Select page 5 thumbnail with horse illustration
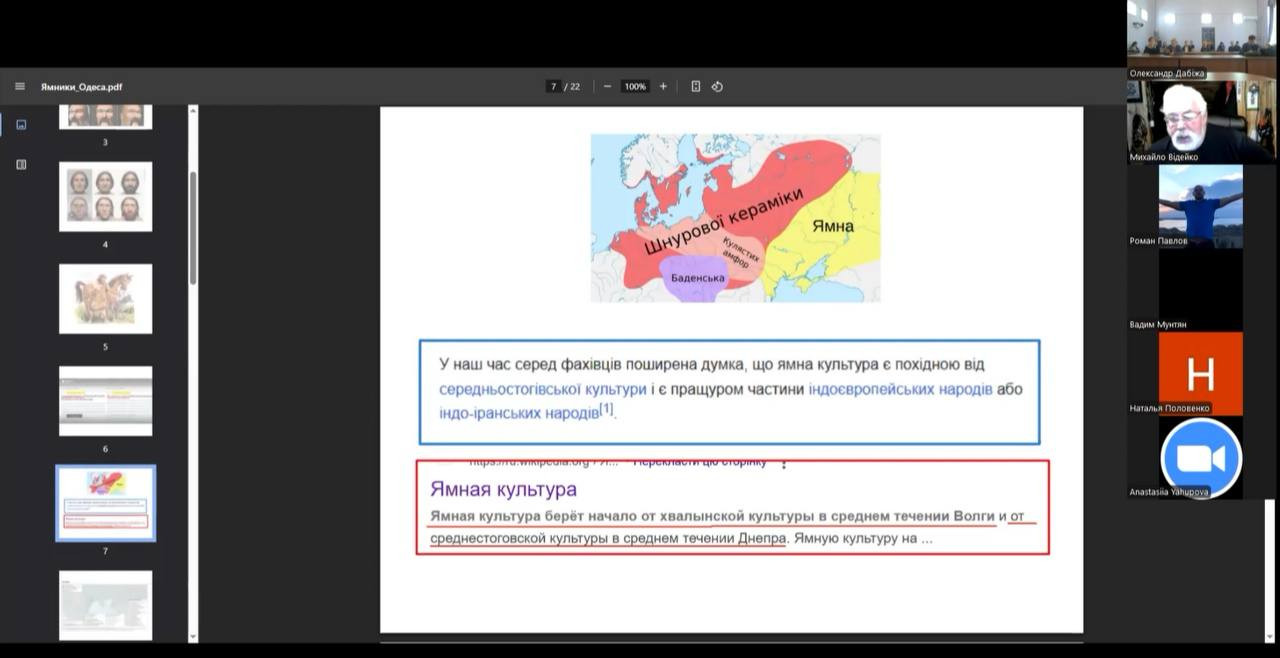Image resolution: width=1280 pixels, height=658 pixels. [105, 298]
